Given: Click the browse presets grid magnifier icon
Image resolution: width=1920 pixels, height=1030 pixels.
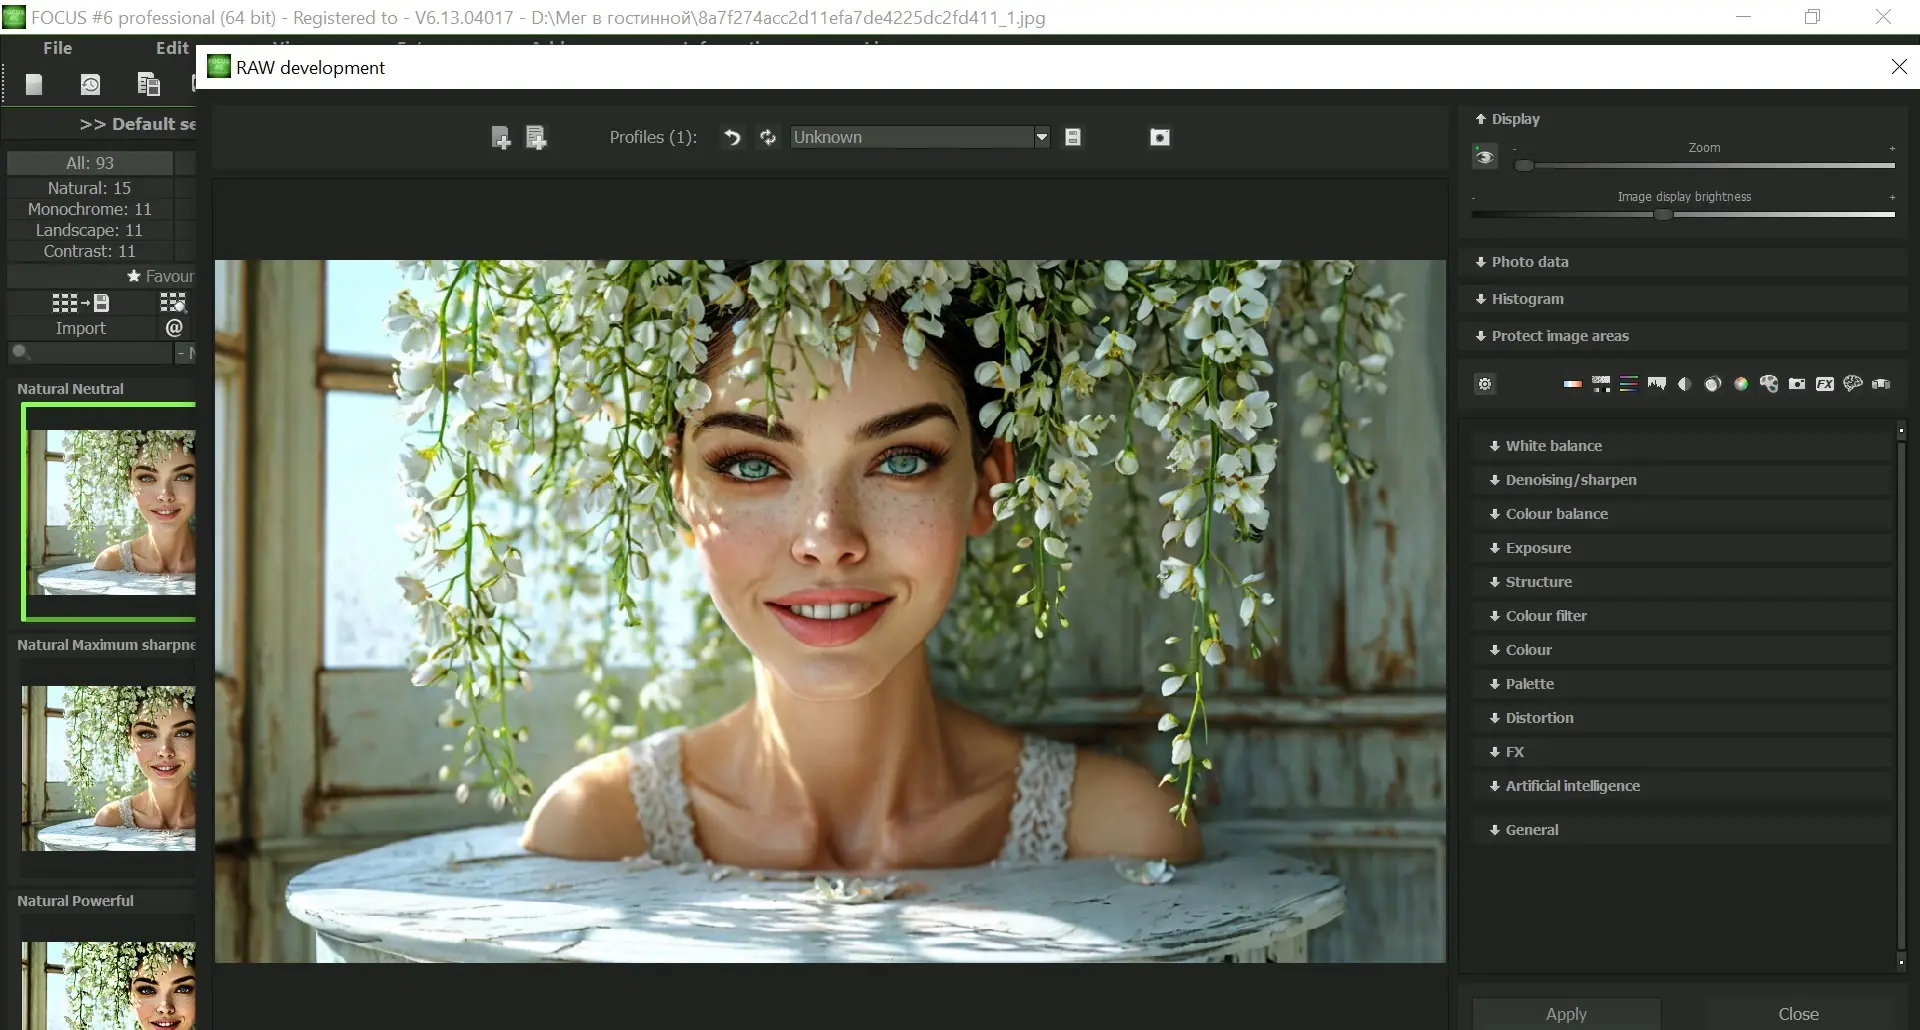Looking at the screenshot, I should click(x=173, y=303).
